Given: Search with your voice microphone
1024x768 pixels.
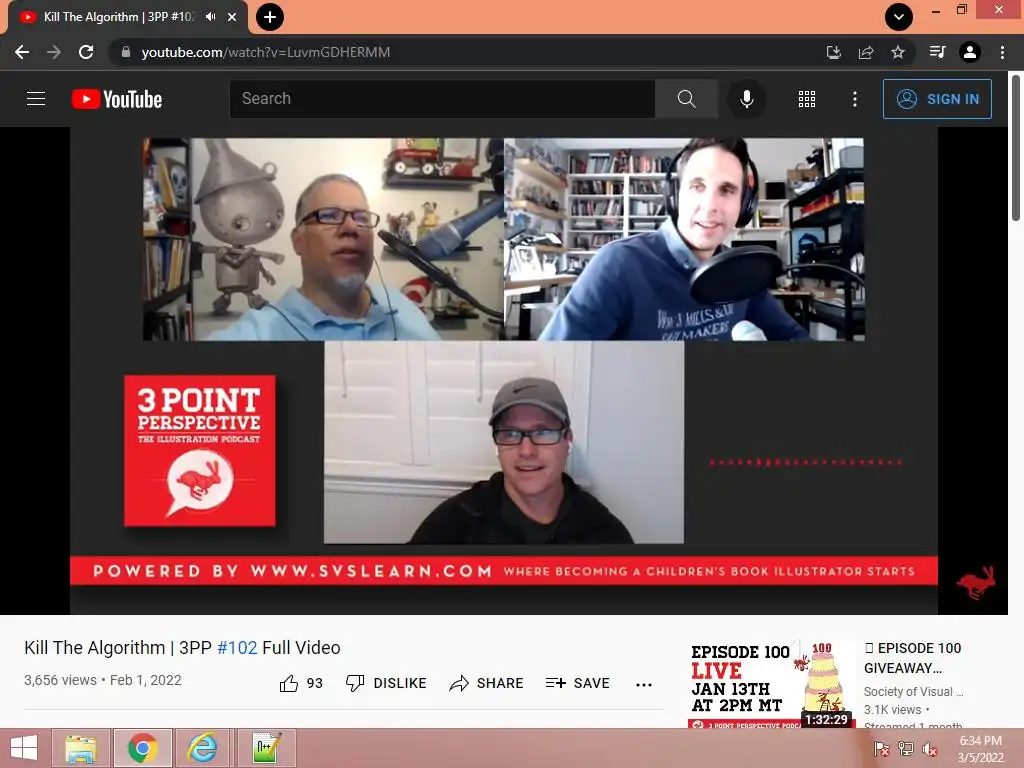Looking at the screenshot, I should coord(747,99).
